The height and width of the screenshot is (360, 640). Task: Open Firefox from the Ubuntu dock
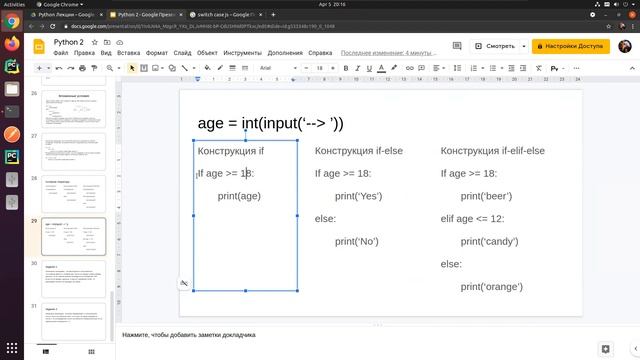pos(12,44)
